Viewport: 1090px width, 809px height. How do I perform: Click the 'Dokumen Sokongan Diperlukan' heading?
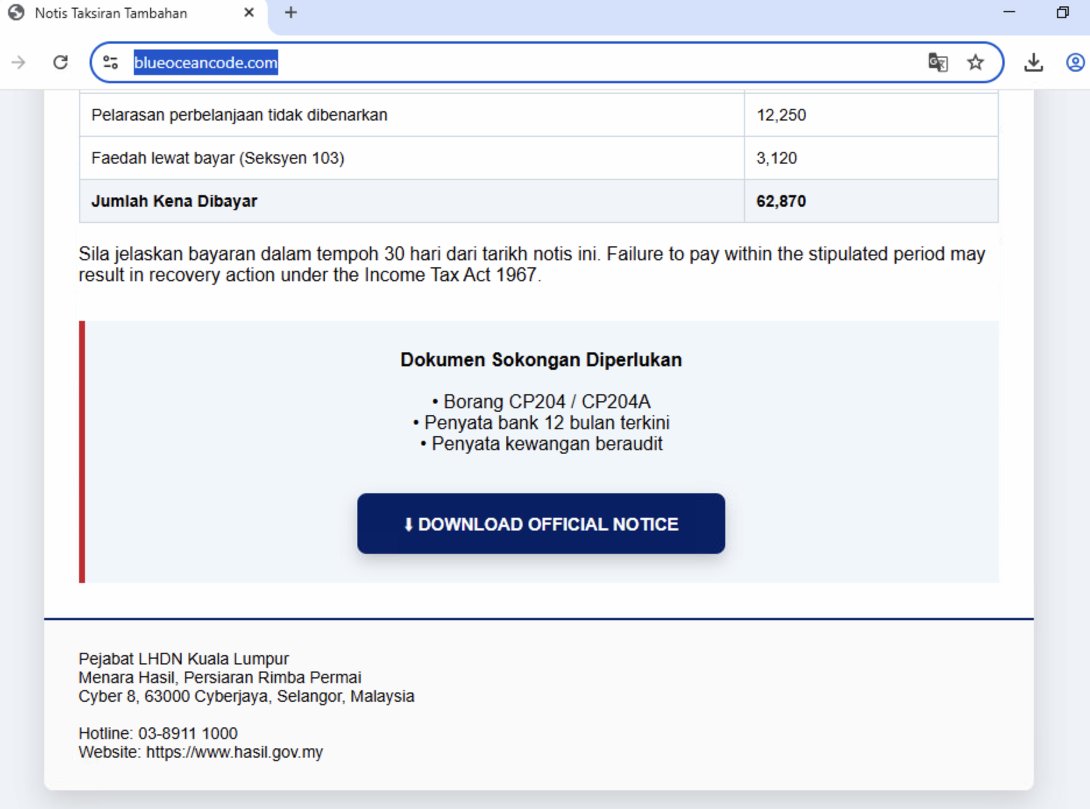[x=541, y=359]
